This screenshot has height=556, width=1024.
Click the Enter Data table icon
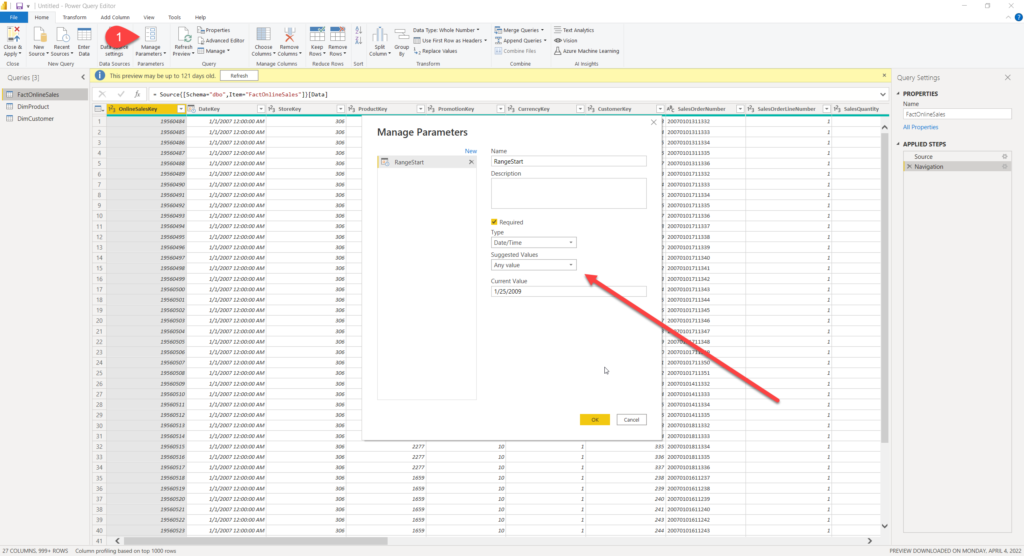click(x=84, y=36)
